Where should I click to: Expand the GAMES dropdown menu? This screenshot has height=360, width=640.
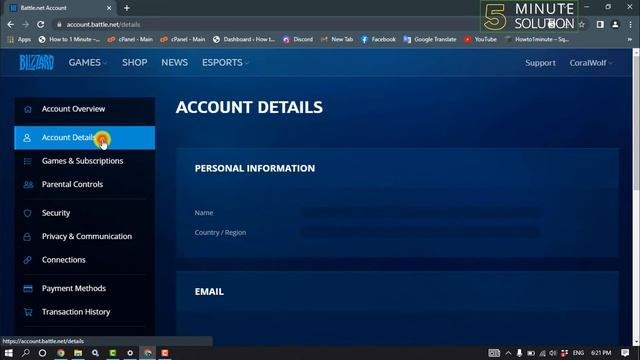point(87,62)
